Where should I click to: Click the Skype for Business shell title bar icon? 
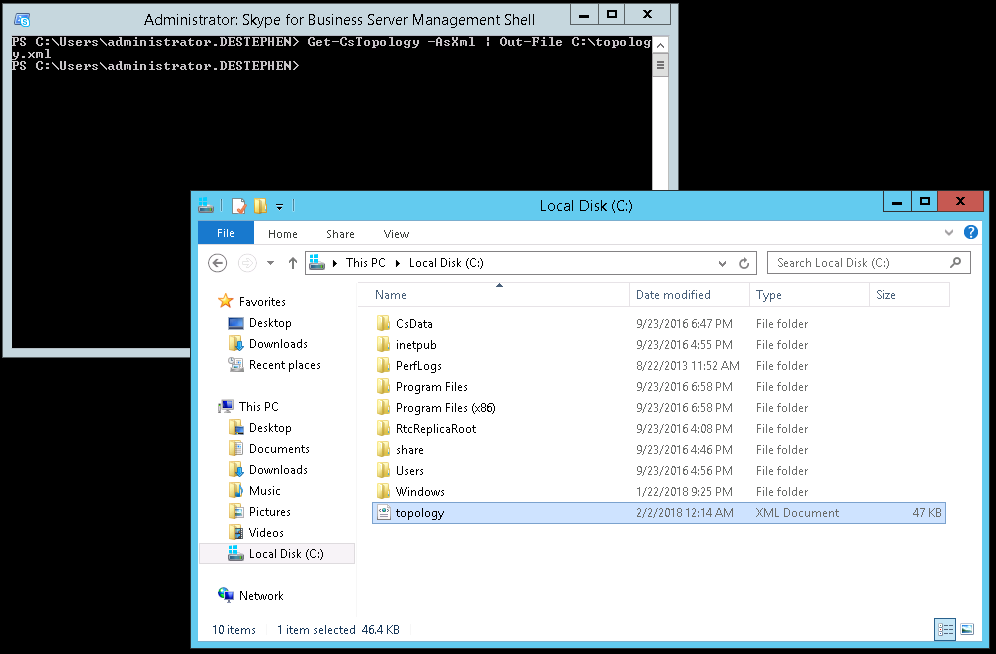(22, 20)
